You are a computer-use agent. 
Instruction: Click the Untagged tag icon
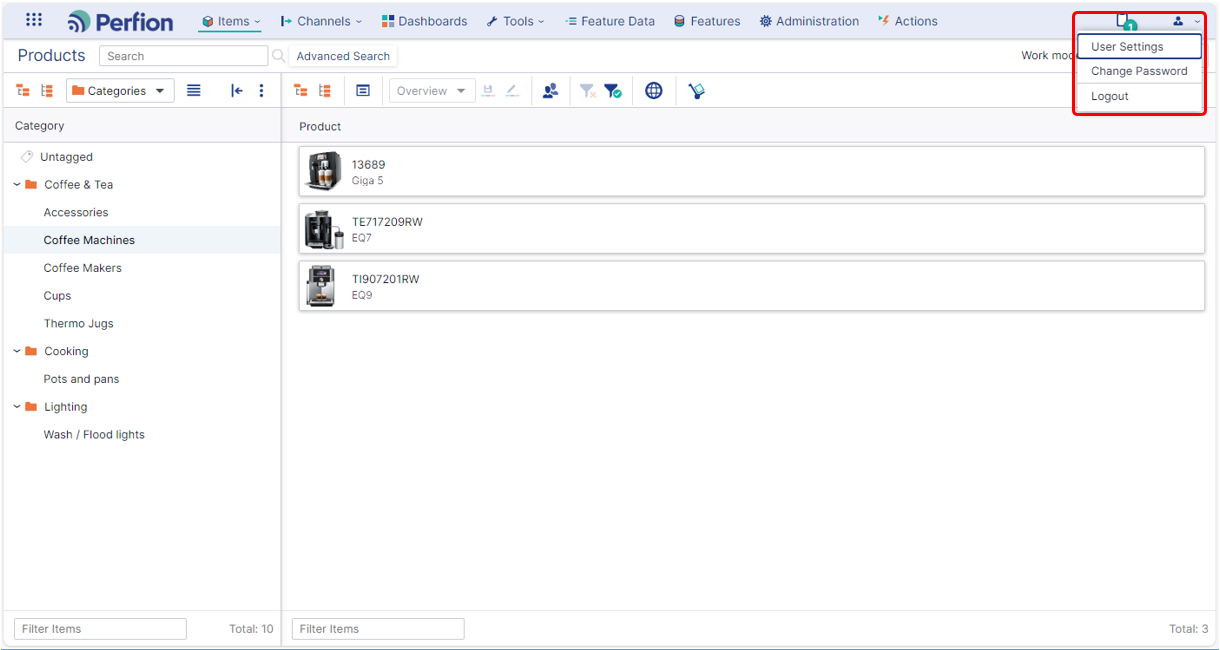(27, 157)
